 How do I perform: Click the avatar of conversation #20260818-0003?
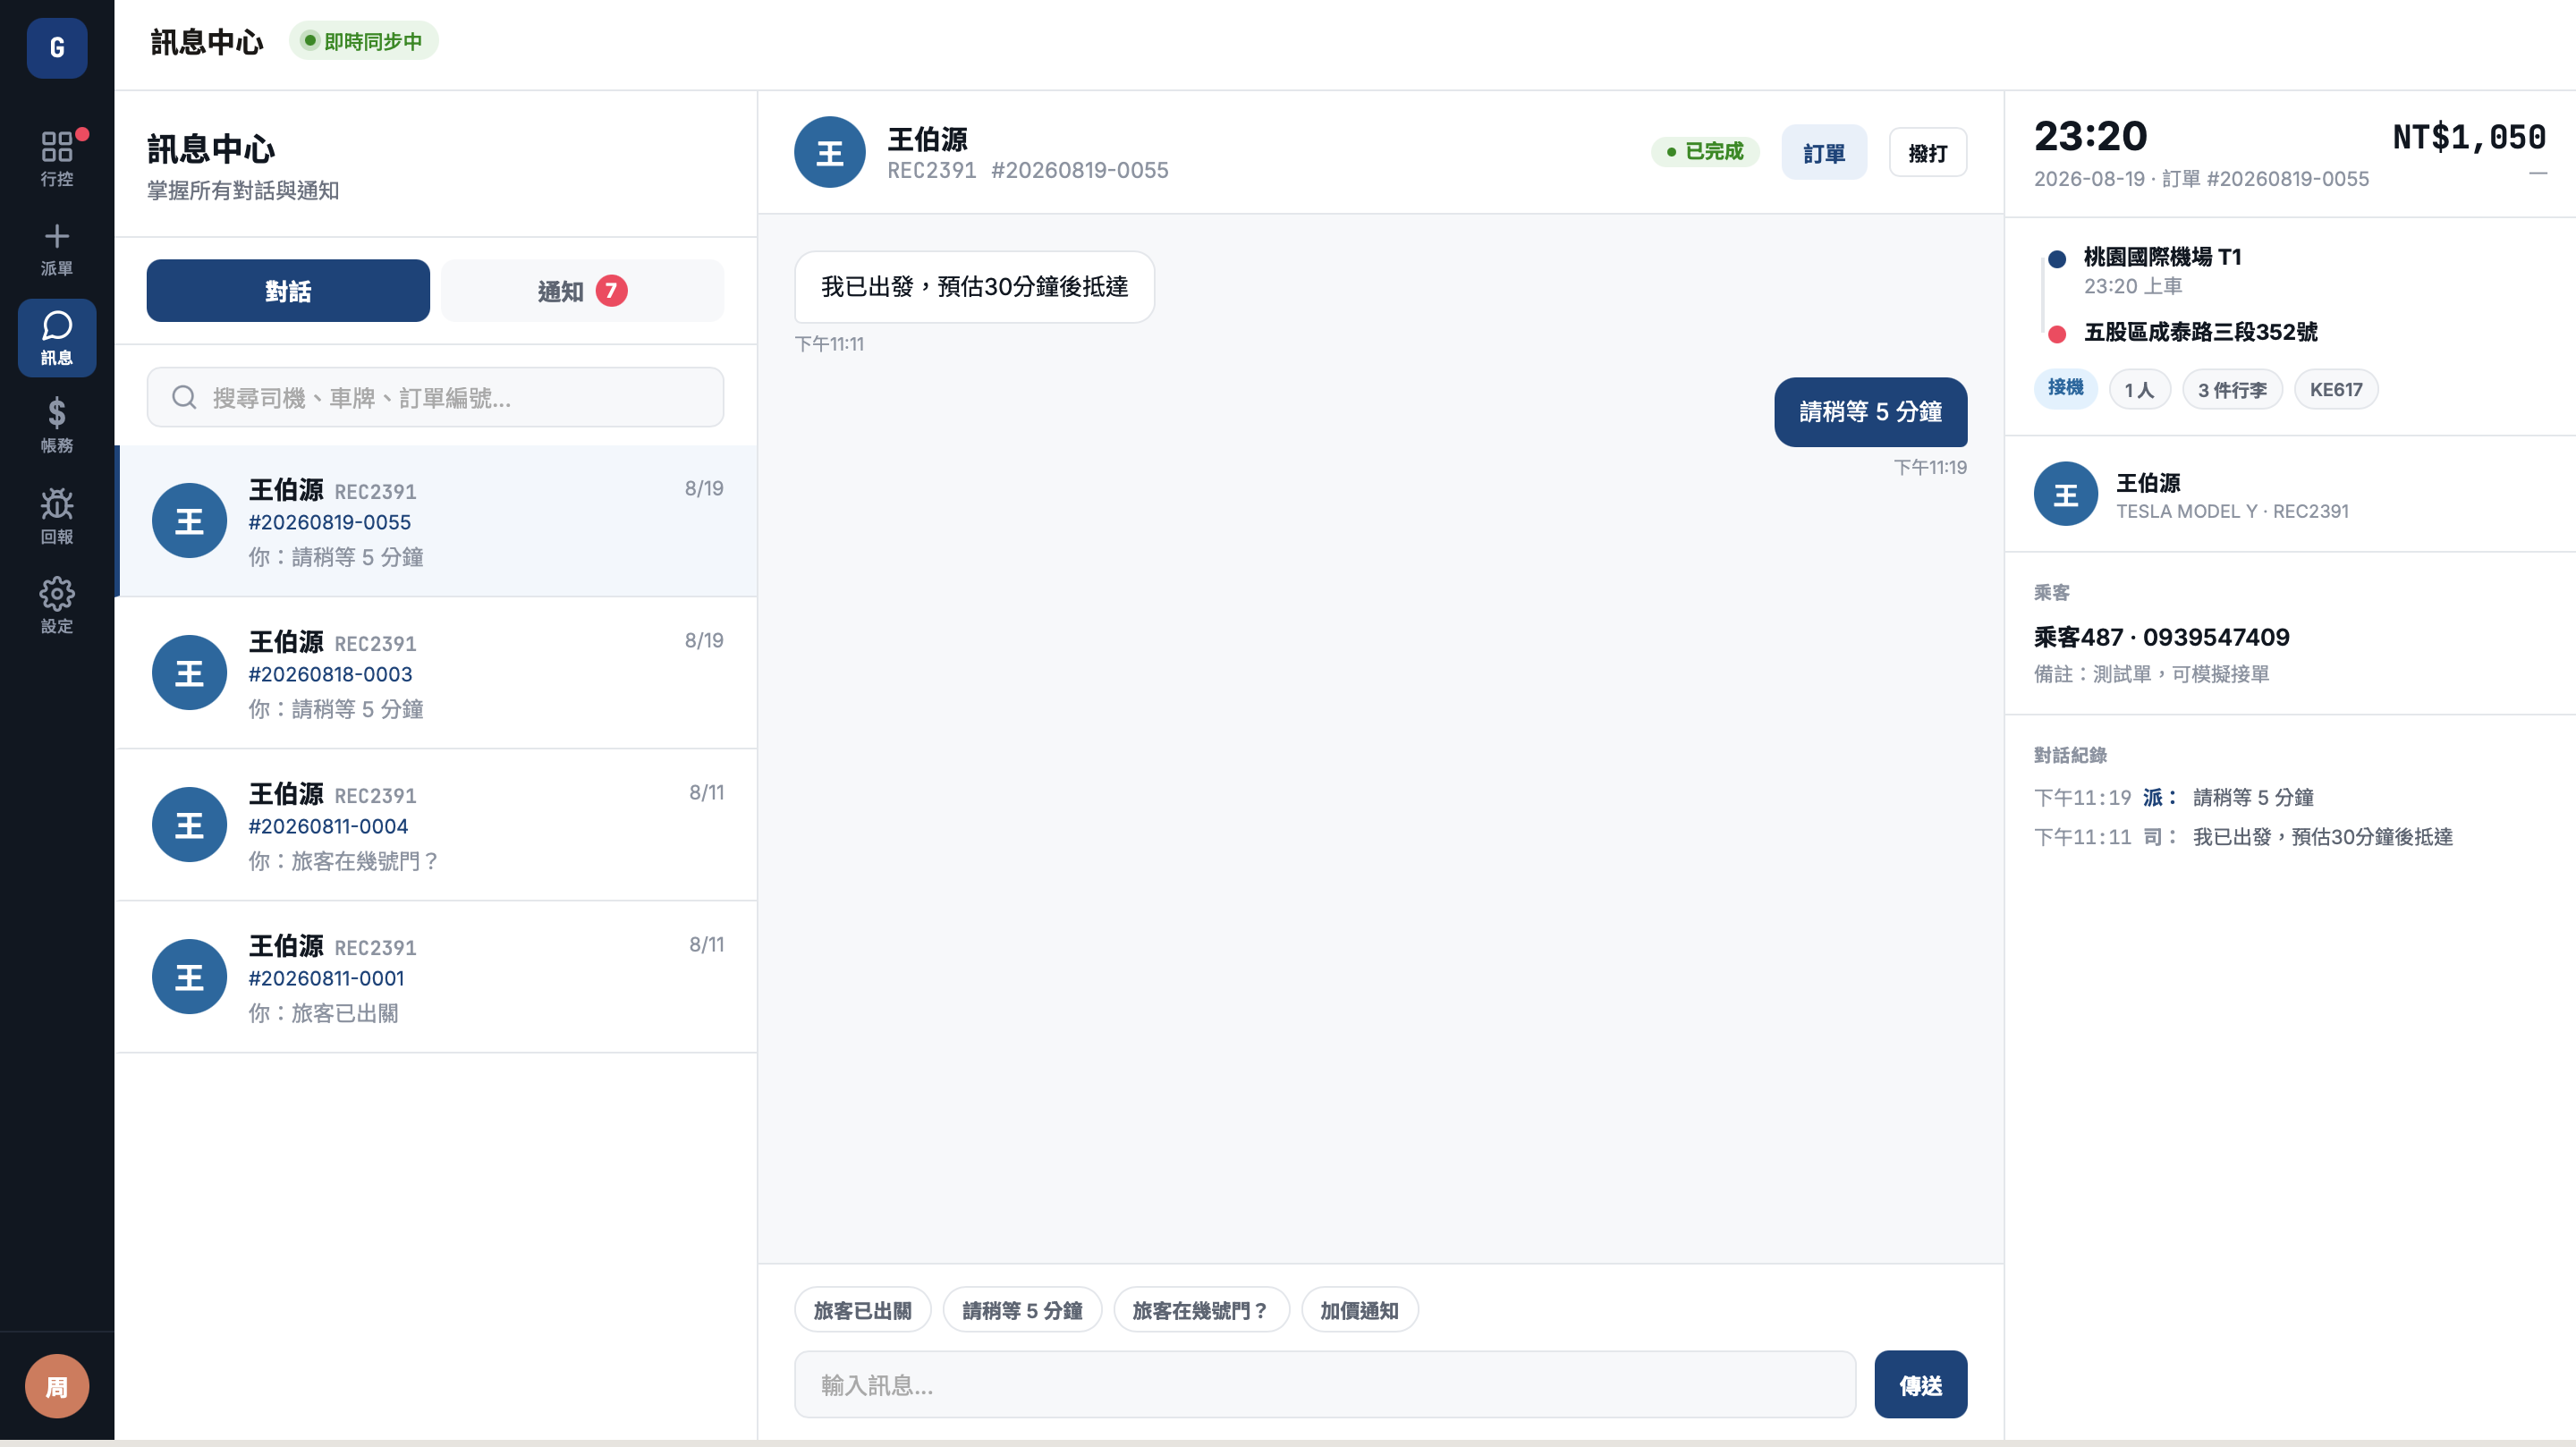coord(189,672)
